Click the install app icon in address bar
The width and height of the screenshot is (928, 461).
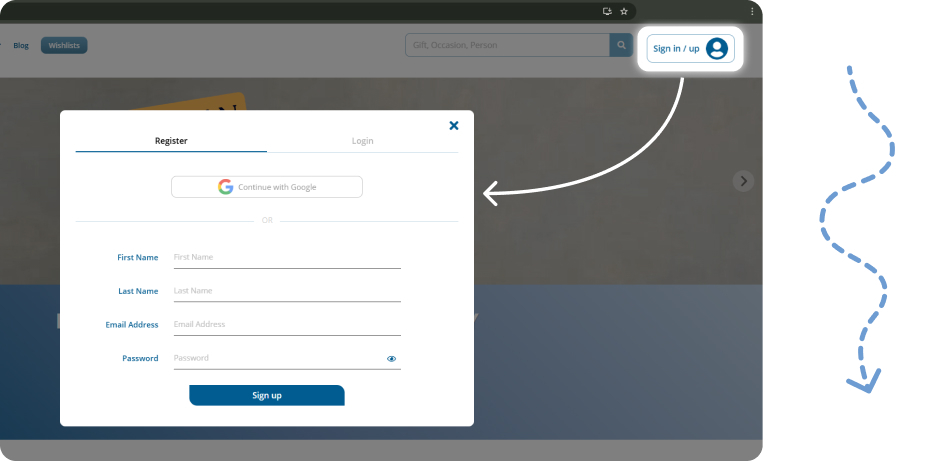pos(607,11)
